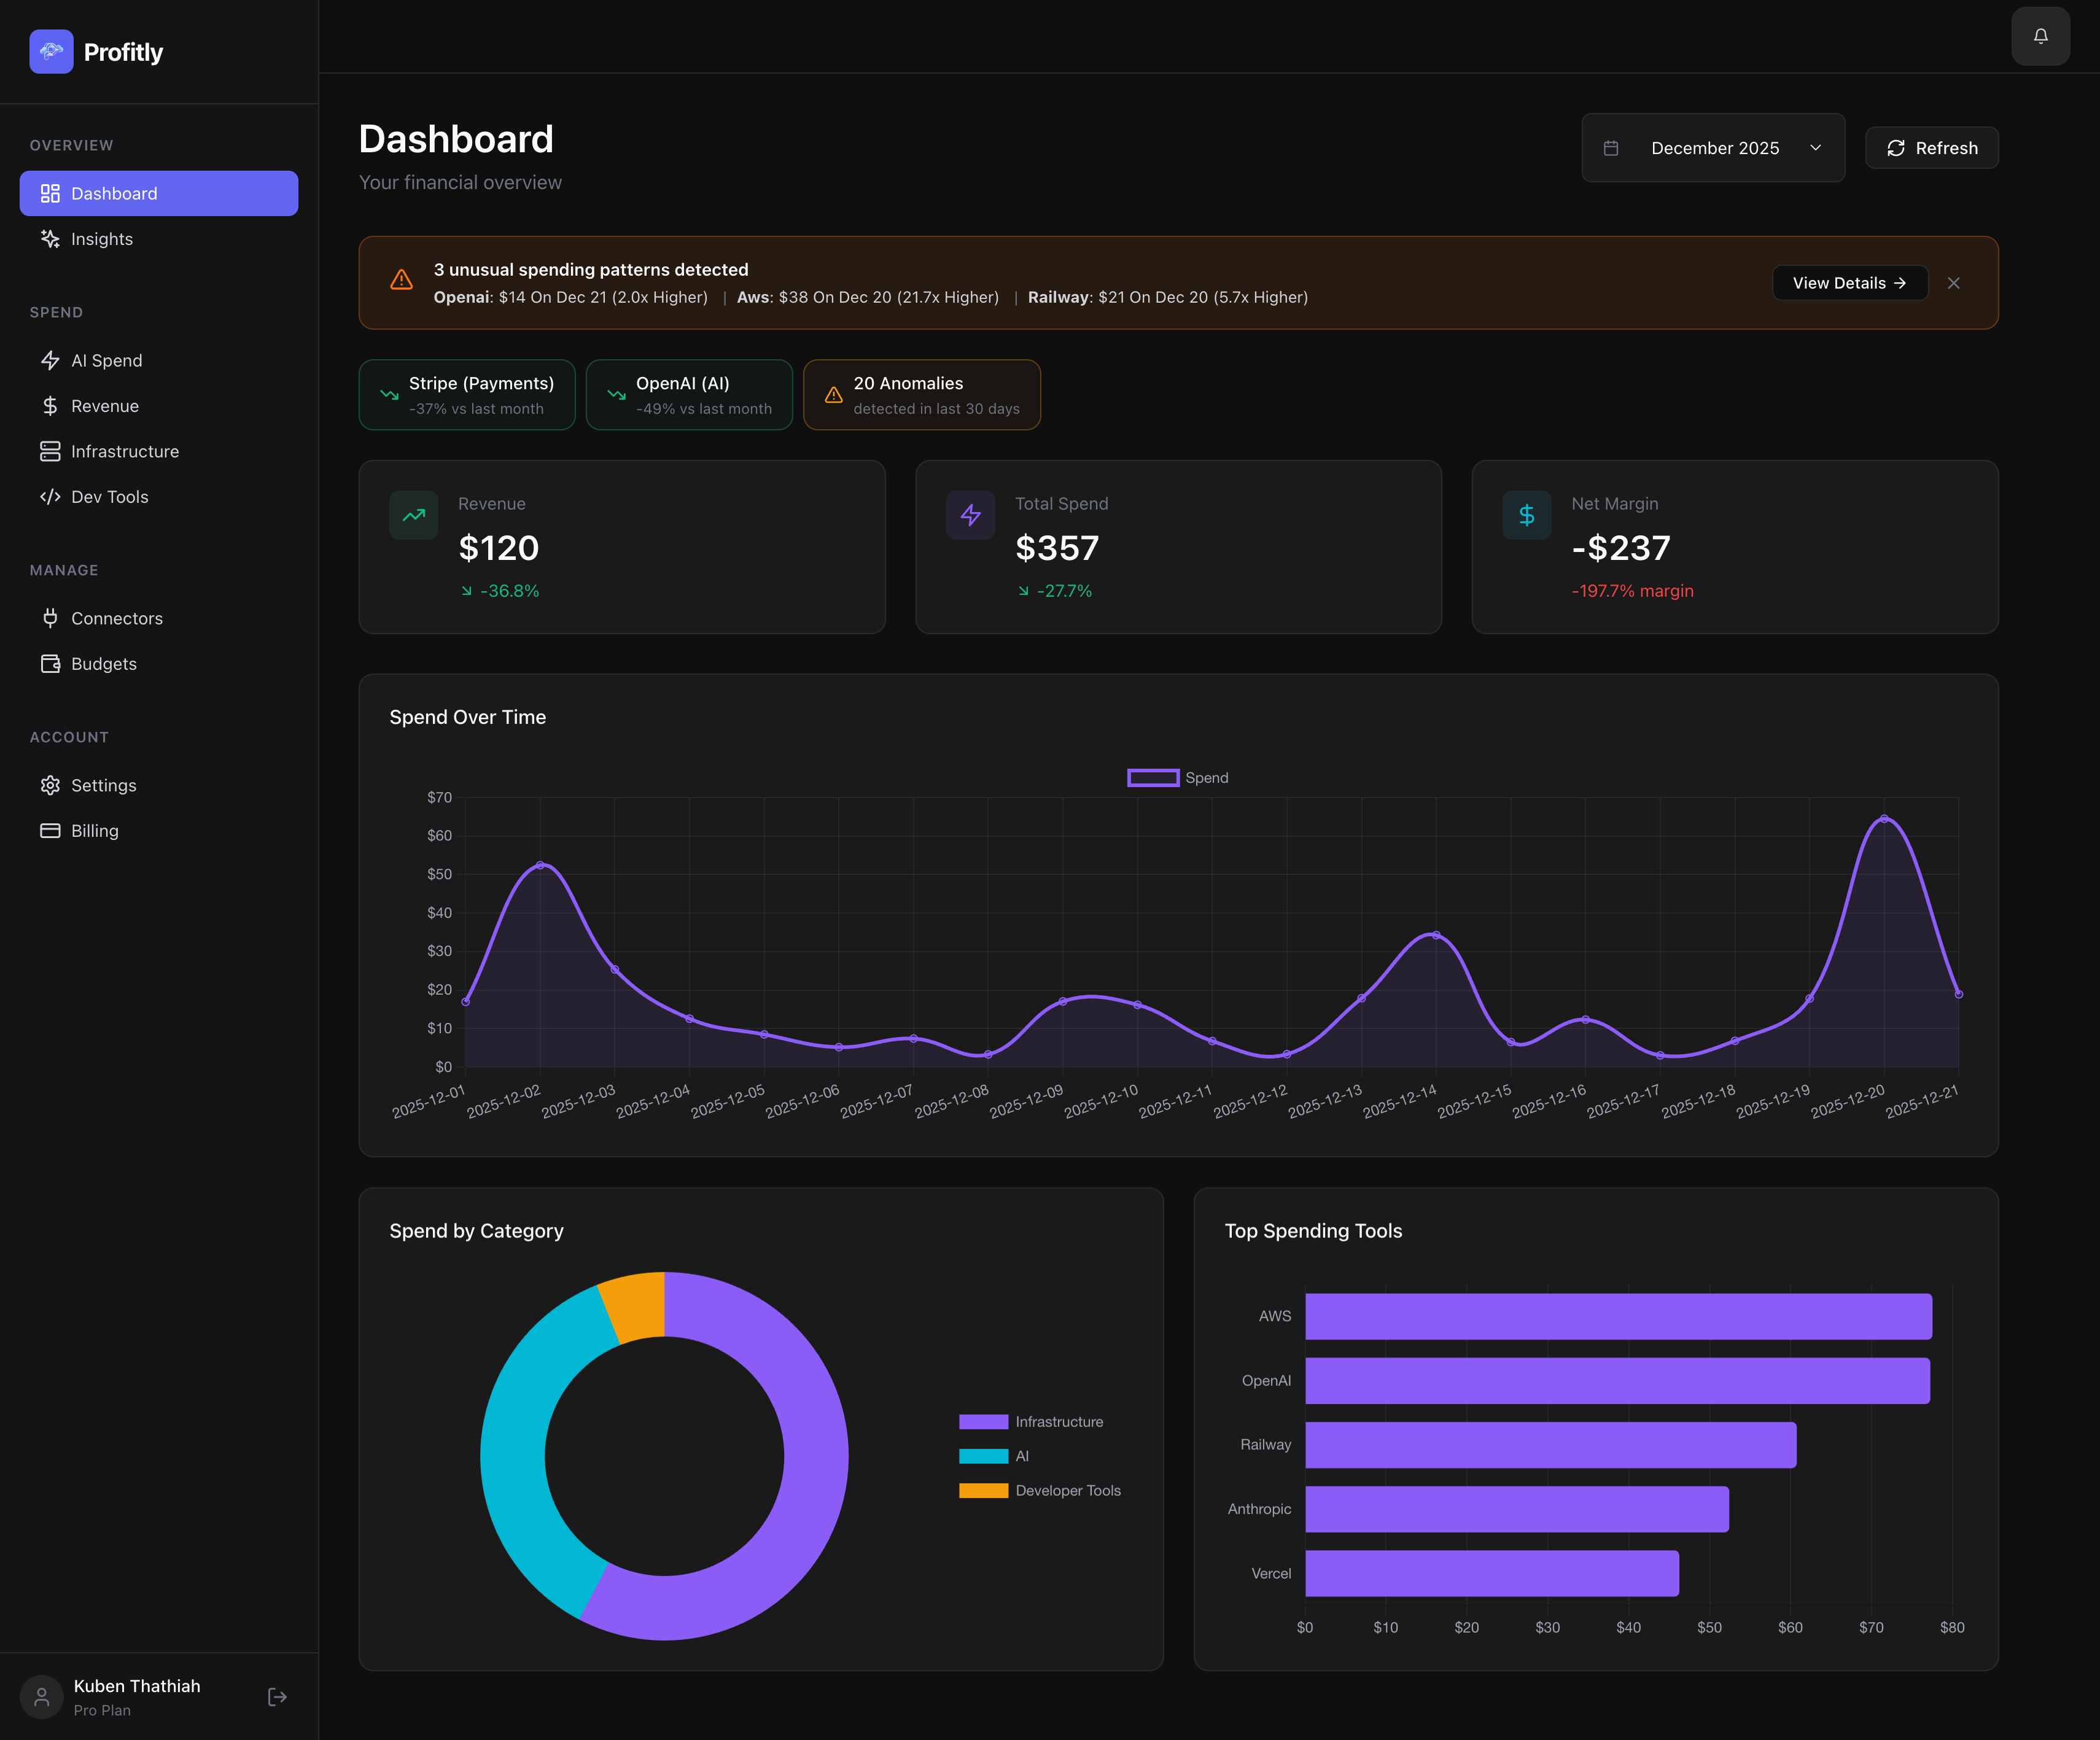Screen dimensions: 2100x1740
Task: Click the Profitly logo icon
Action: click(x=51, y=51)
